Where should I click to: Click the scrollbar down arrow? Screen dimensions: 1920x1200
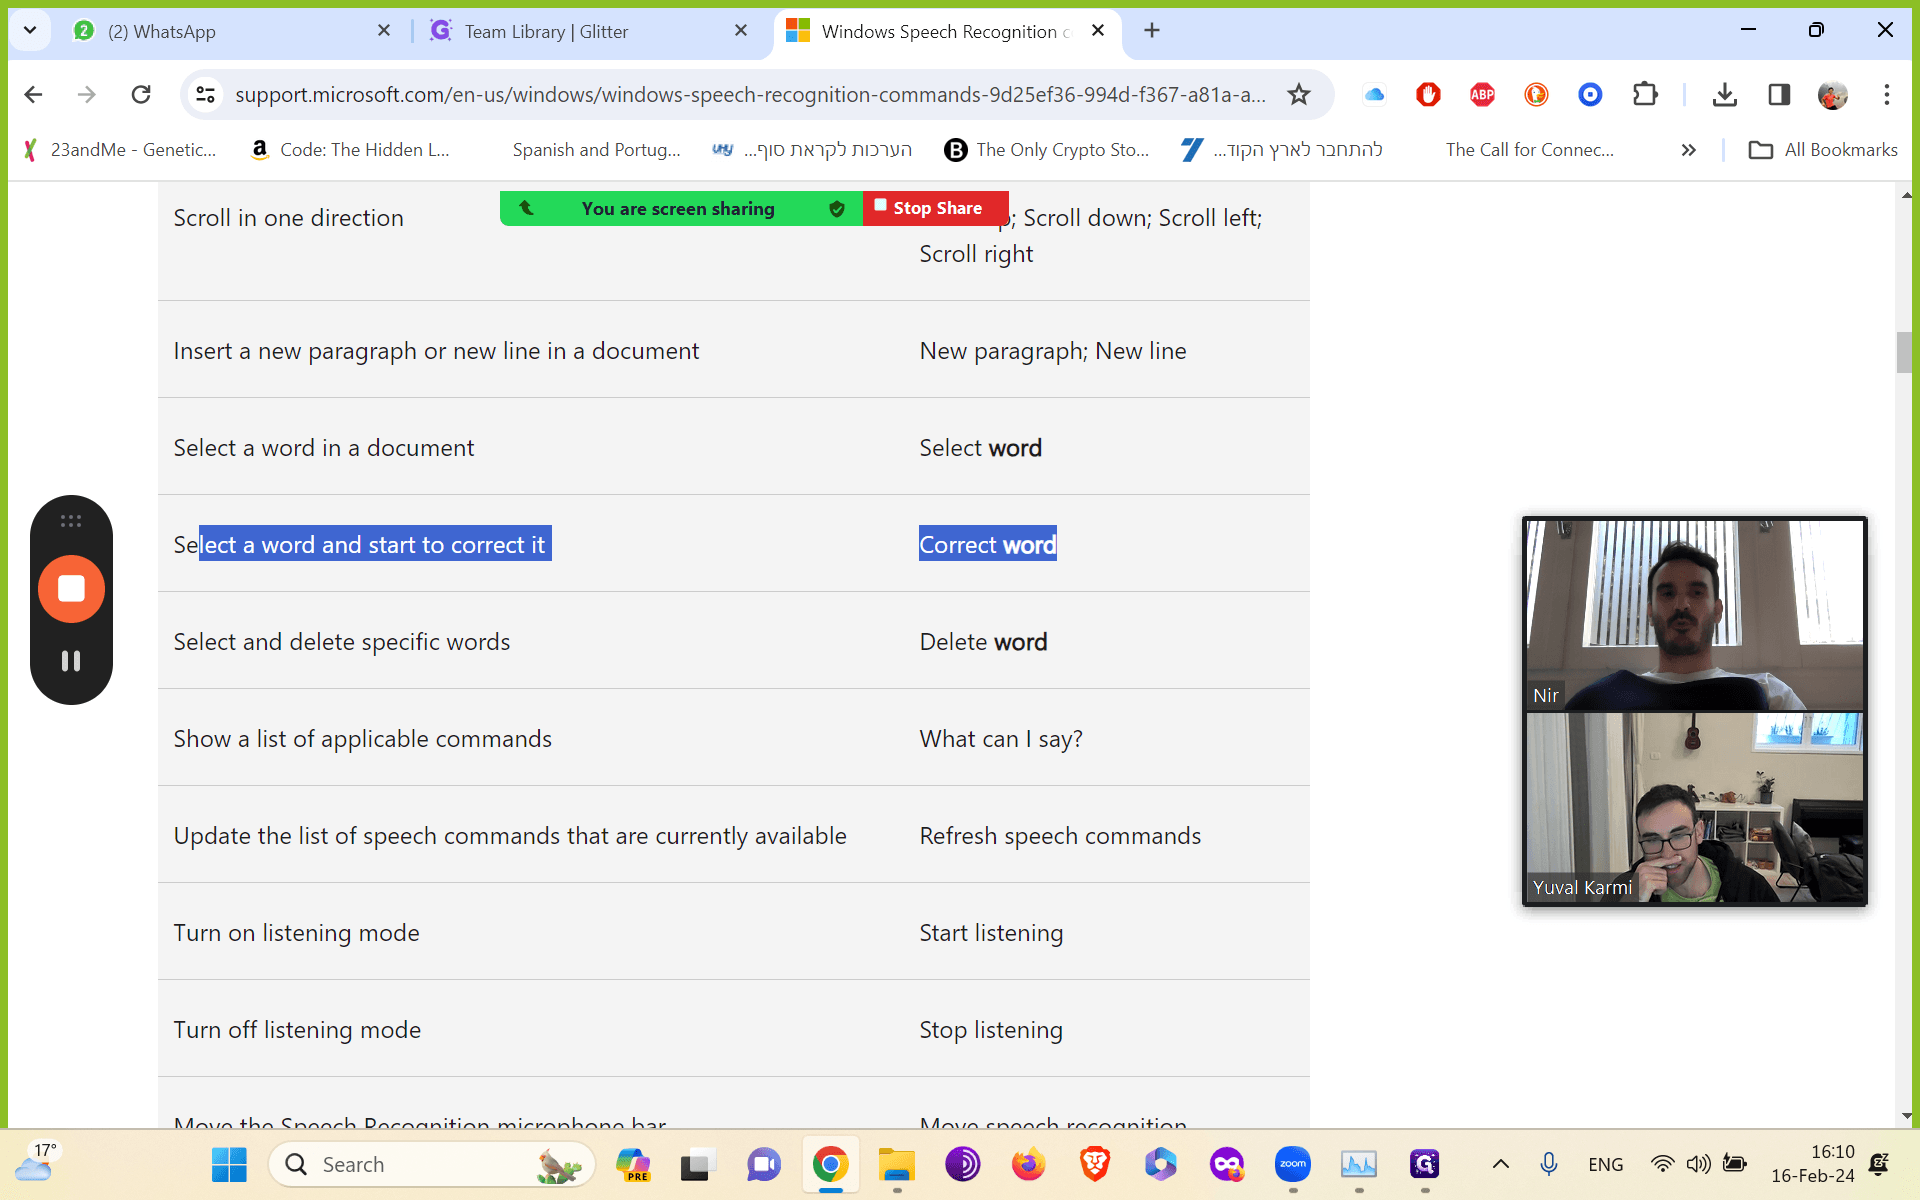pos(1906,1116)
